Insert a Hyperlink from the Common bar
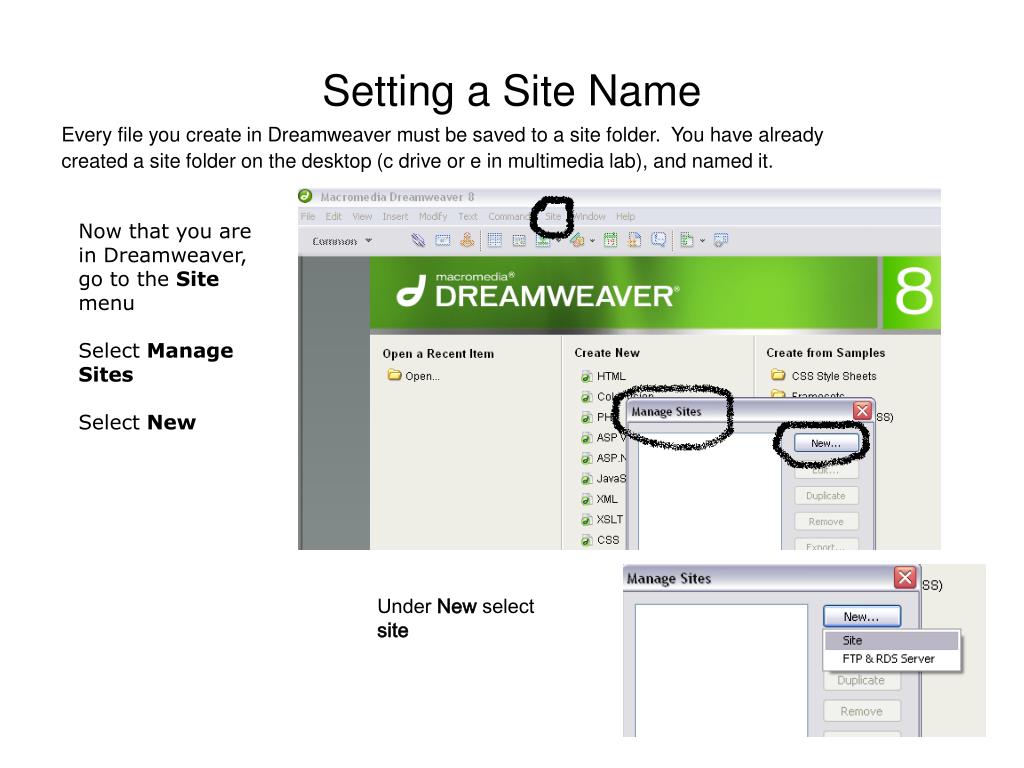This screenshot has height=768, width=1024. pos(418,240)
